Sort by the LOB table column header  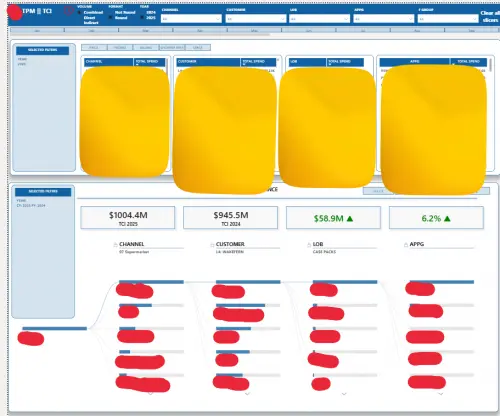tap(307, 62)
